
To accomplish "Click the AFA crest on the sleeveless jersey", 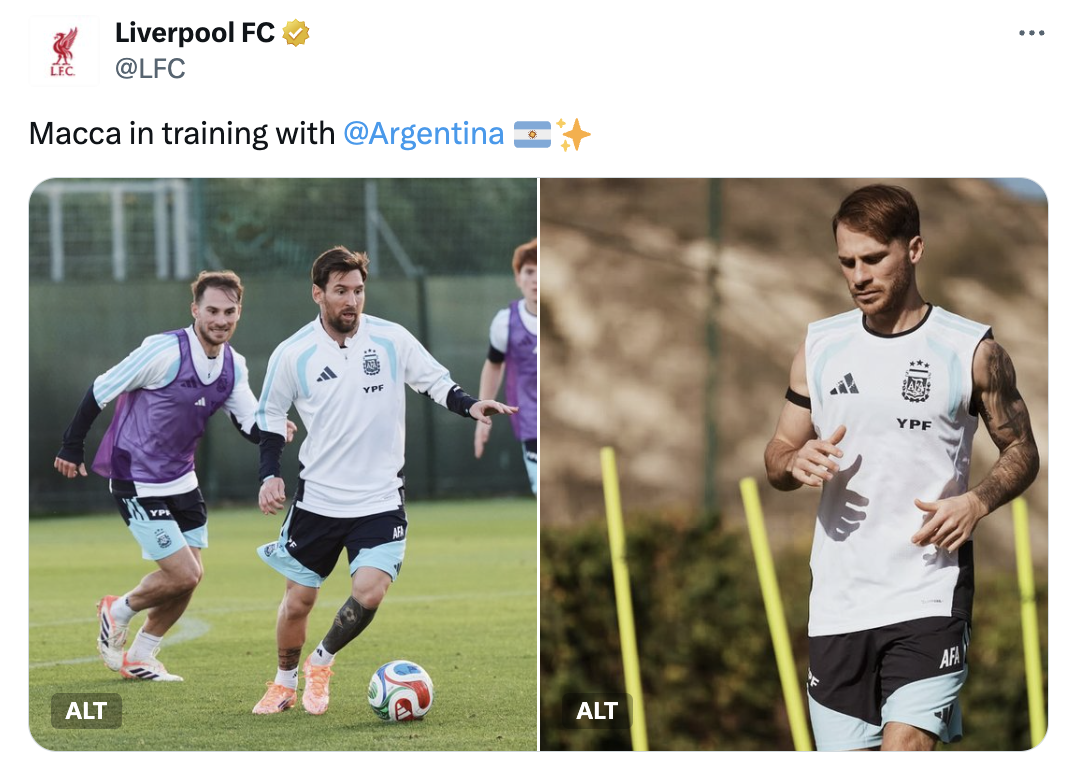I will 916,382.
